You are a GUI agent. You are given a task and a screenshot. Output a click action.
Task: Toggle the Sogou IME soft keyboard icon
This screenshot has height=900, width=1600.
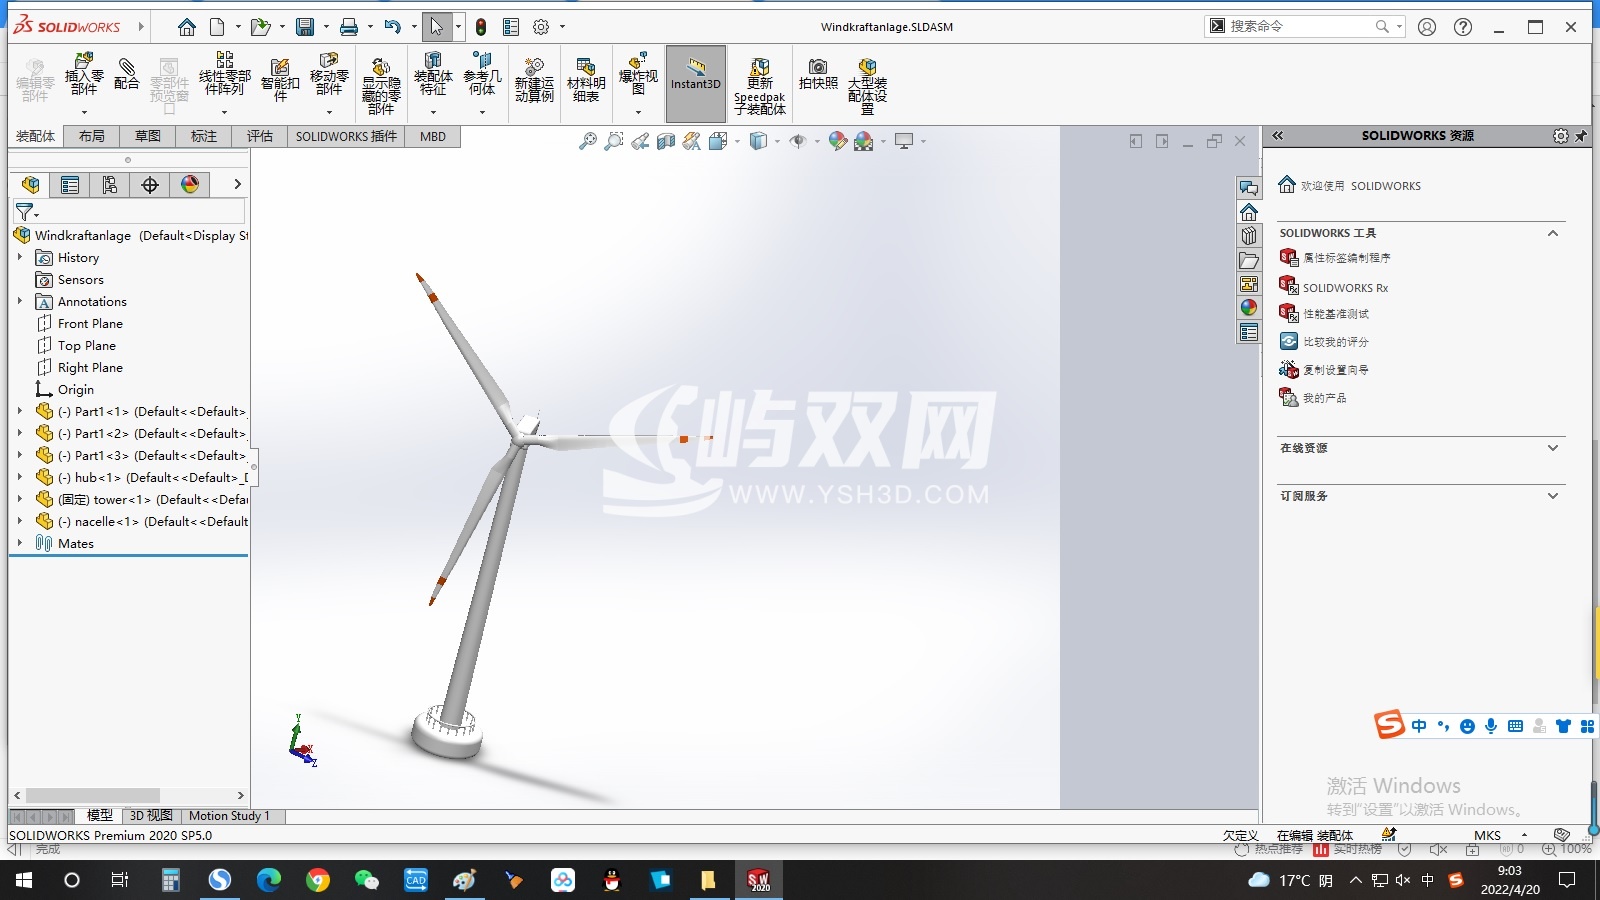tap(1515, 726)
